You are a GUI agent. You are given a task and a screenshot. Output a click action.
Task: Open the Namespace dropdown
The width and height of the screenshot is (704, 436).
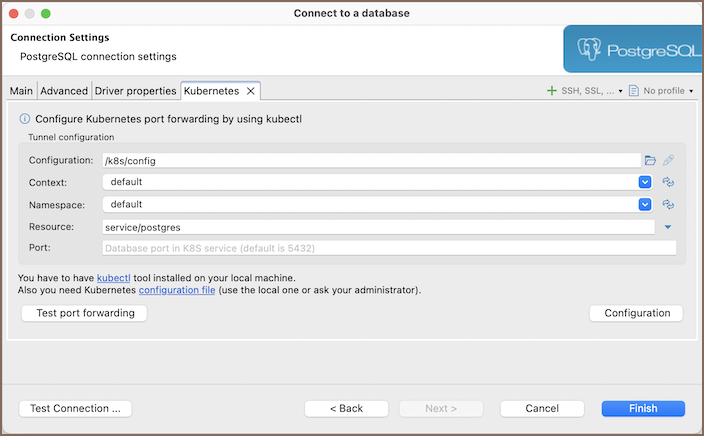[x=645, y=204]
